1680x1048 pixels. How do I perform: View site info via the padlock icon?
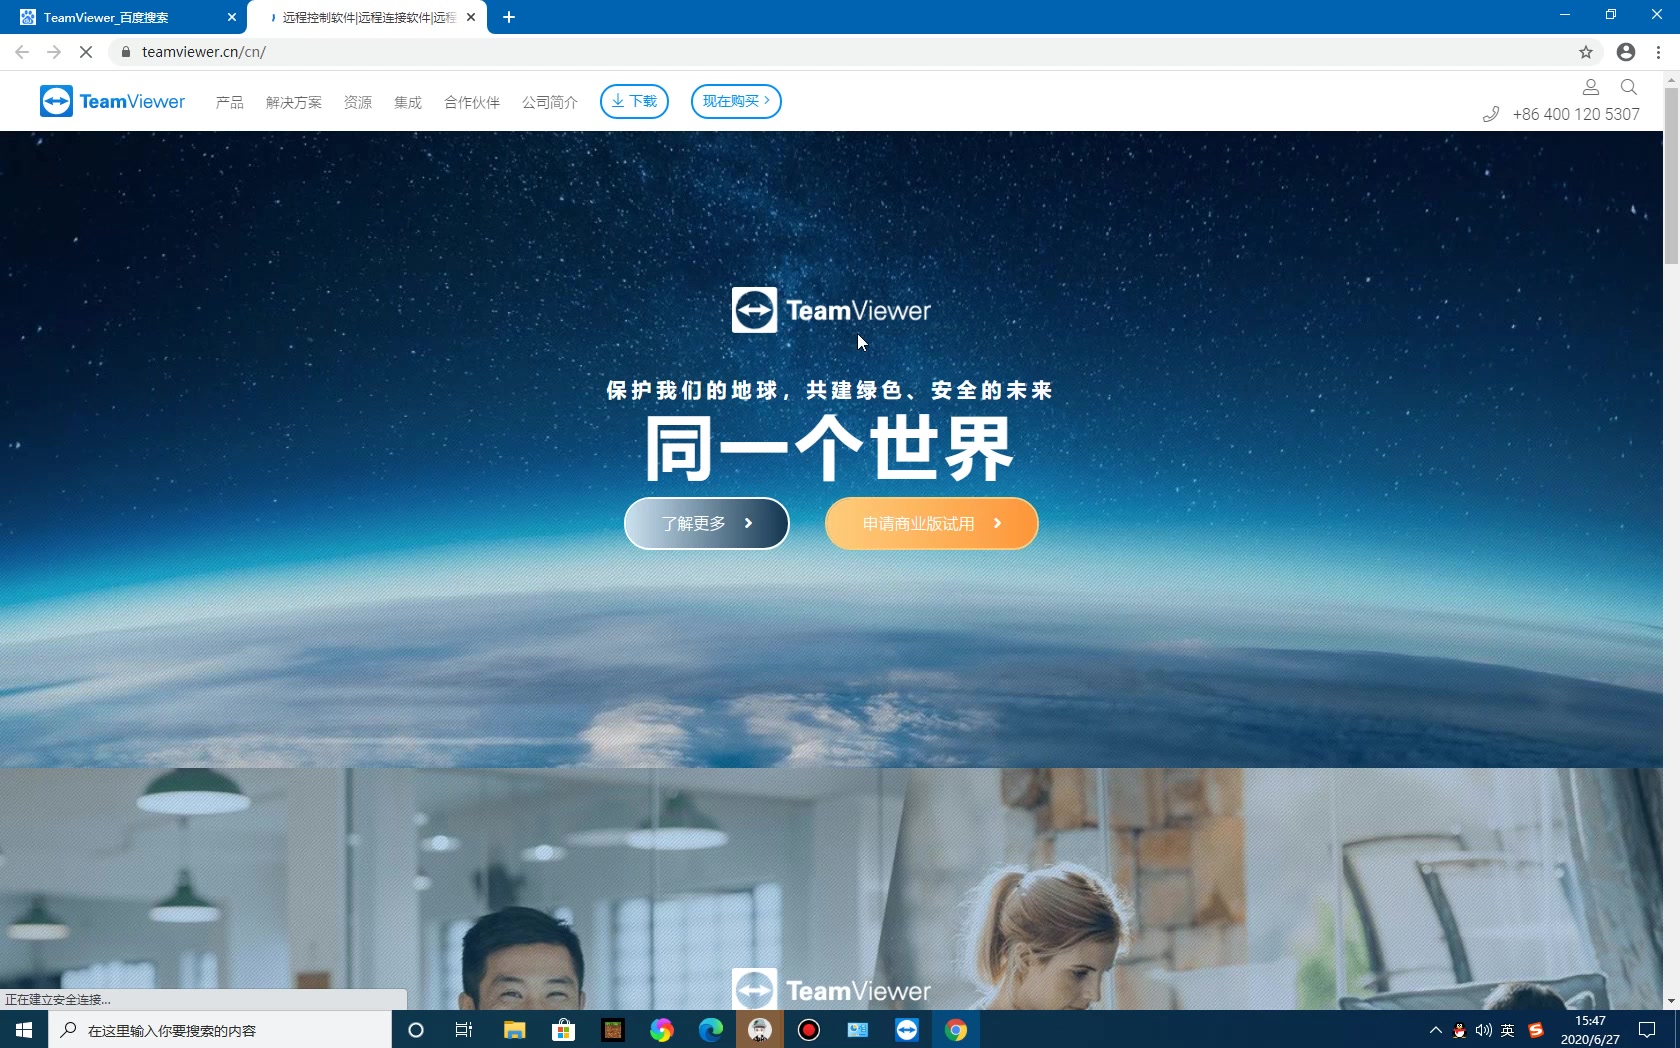(x=126, y=52)
